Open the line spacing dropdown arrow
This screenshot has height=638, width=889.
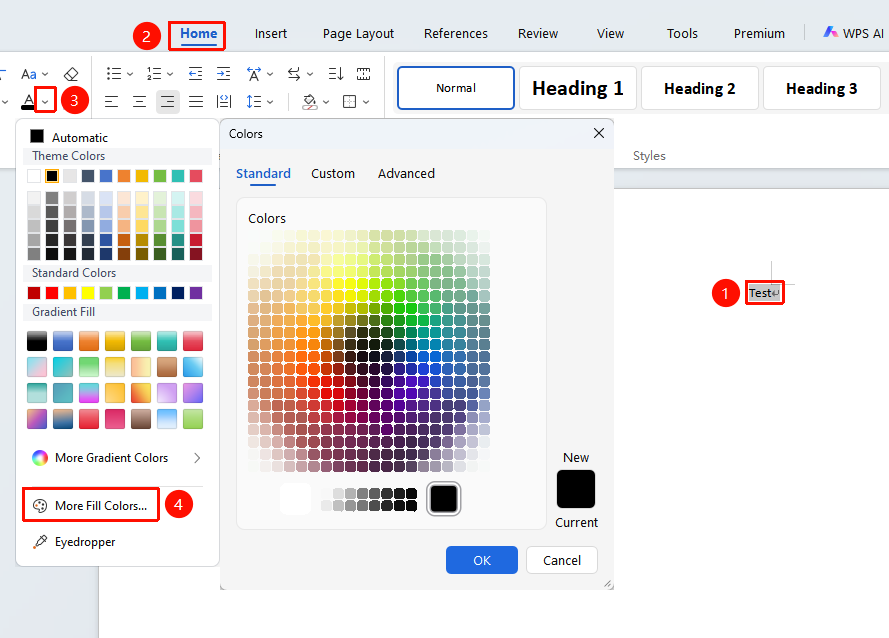point(270,102)
